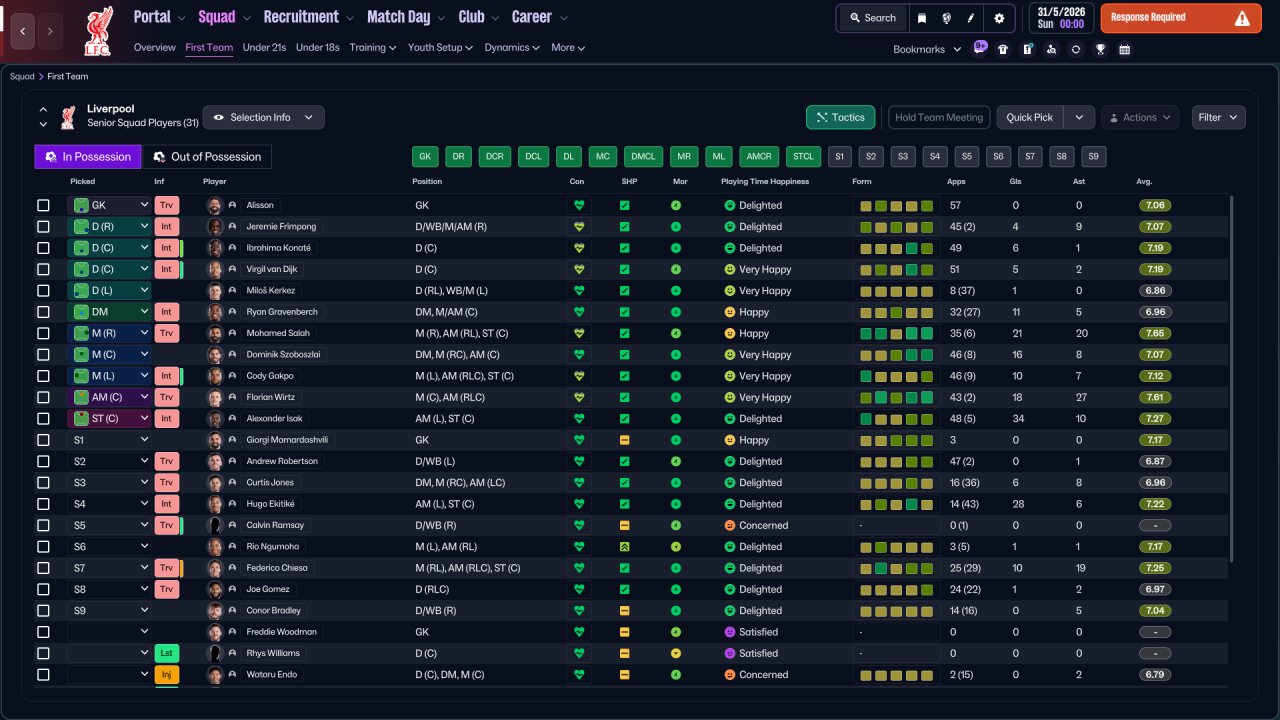
Task: Tick the checkbox for Alisson
Action: (43, 205)
